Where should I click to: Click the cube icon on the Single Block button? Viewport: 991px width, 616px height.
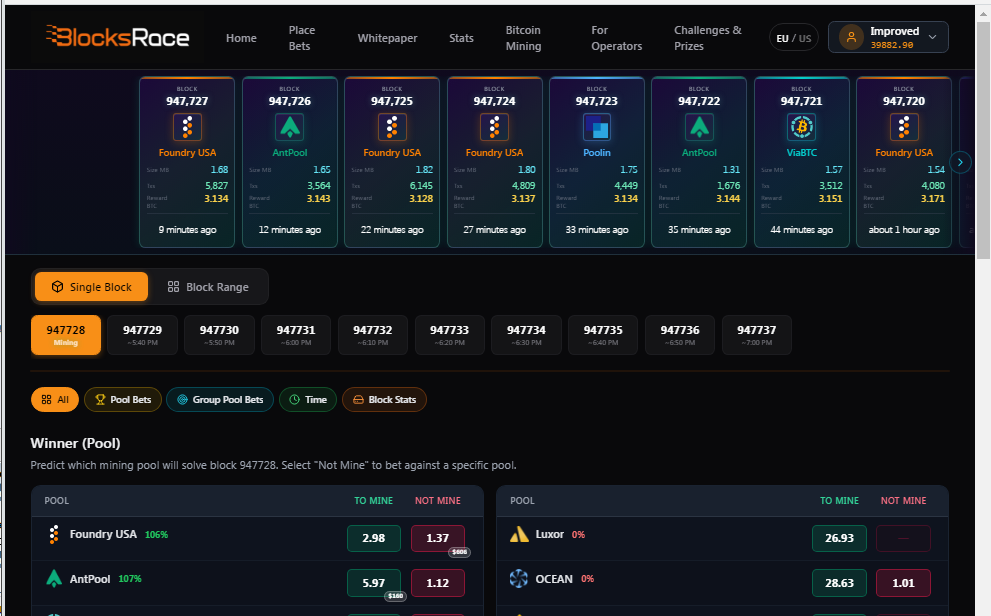pyautogui.click(x=57, y=287)
